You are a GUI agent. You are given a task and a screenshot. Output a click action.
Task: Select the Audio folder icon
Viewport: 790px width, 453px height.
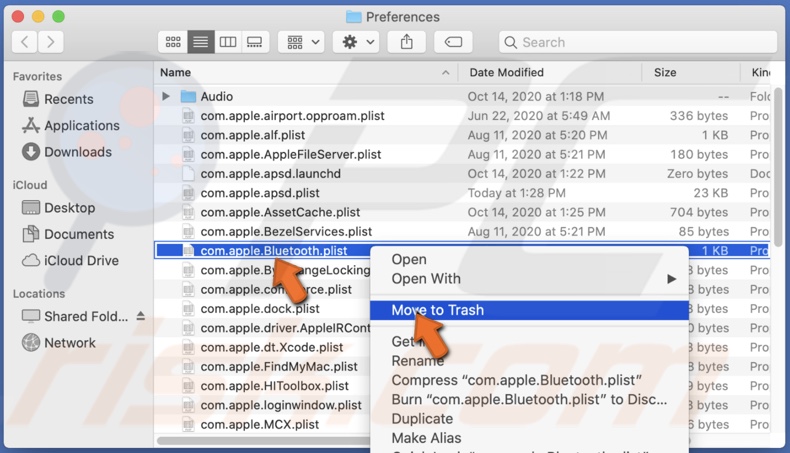(x=188, y=96)
